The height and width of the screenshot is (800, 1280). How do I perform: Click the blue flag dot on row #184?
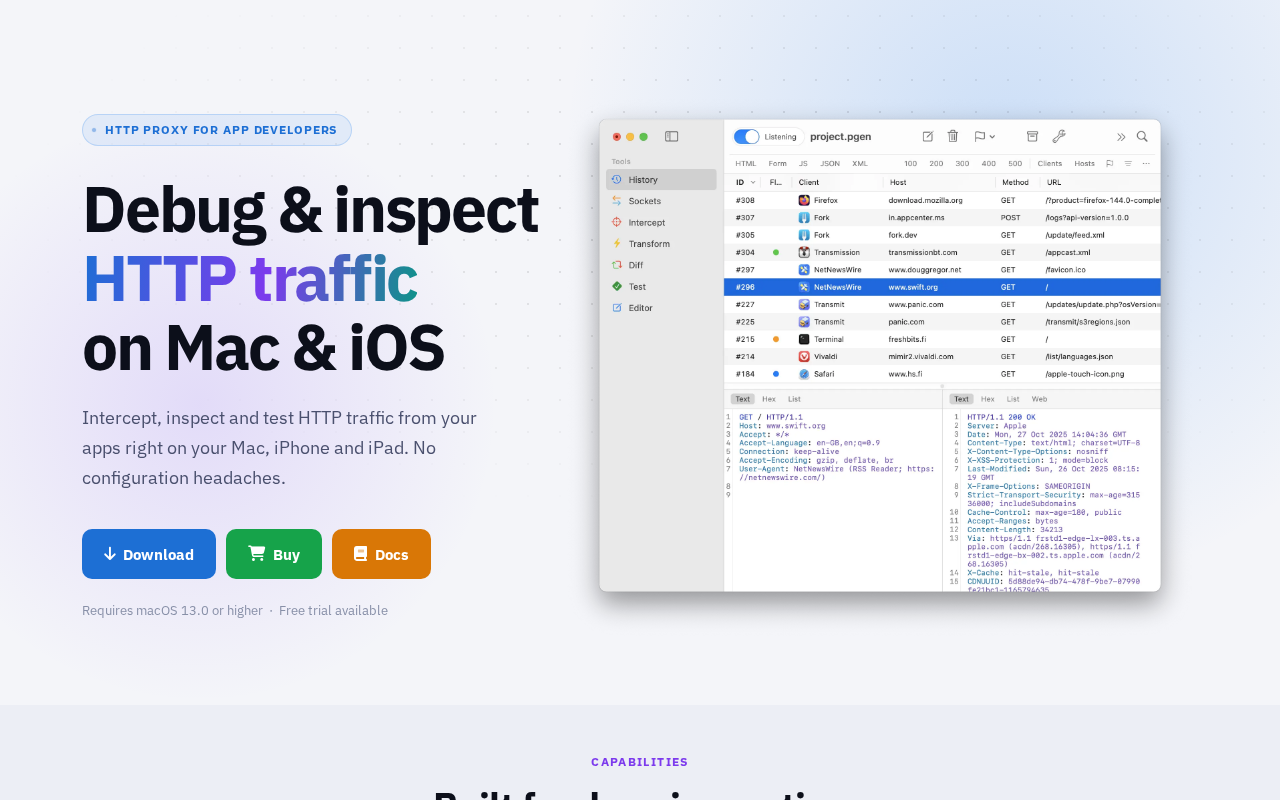coord(776,374)
